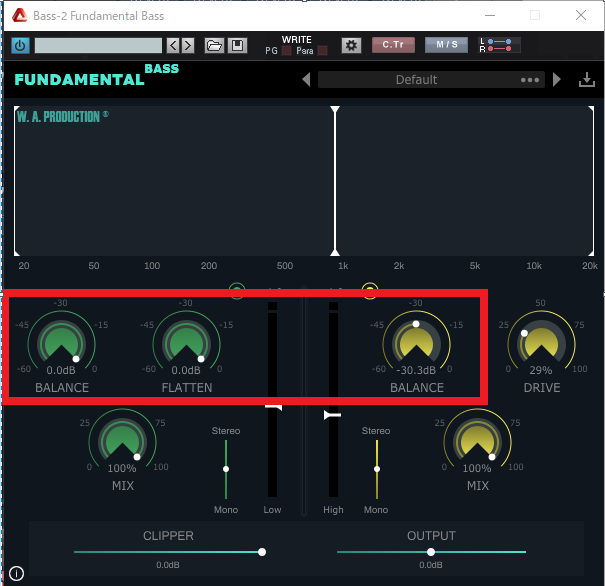Click the OUTPUT slider handle

[431, 552]
